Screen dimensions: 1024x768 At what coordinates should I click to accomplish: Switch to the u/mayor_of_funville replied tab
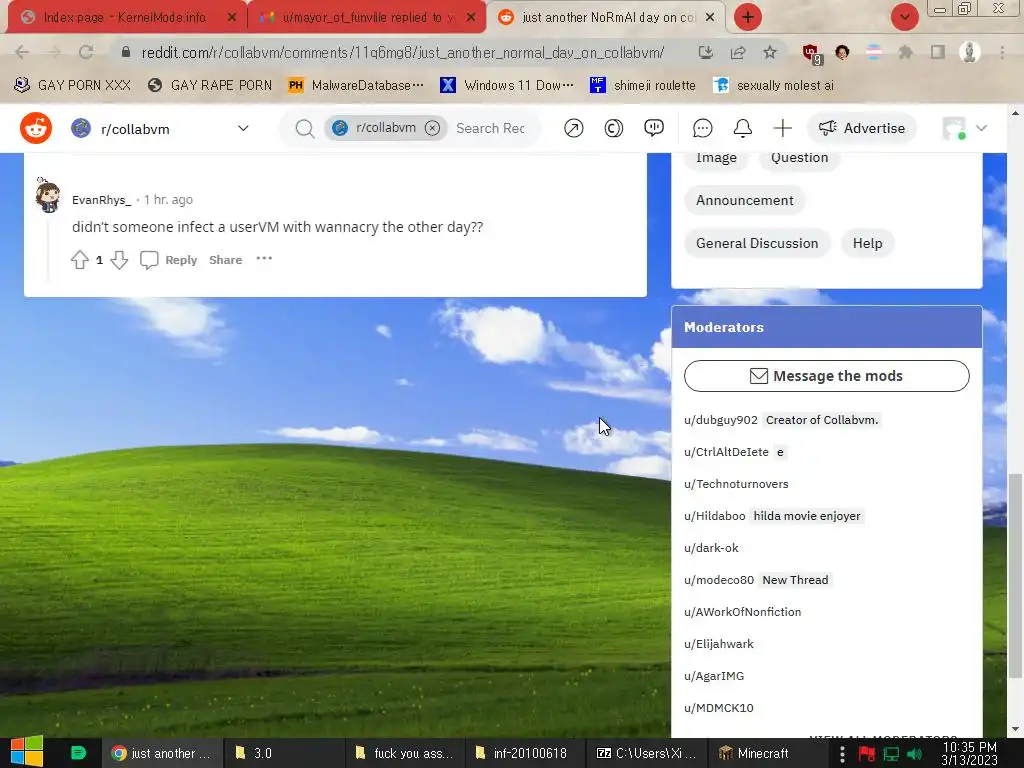[x=366, y=17]
